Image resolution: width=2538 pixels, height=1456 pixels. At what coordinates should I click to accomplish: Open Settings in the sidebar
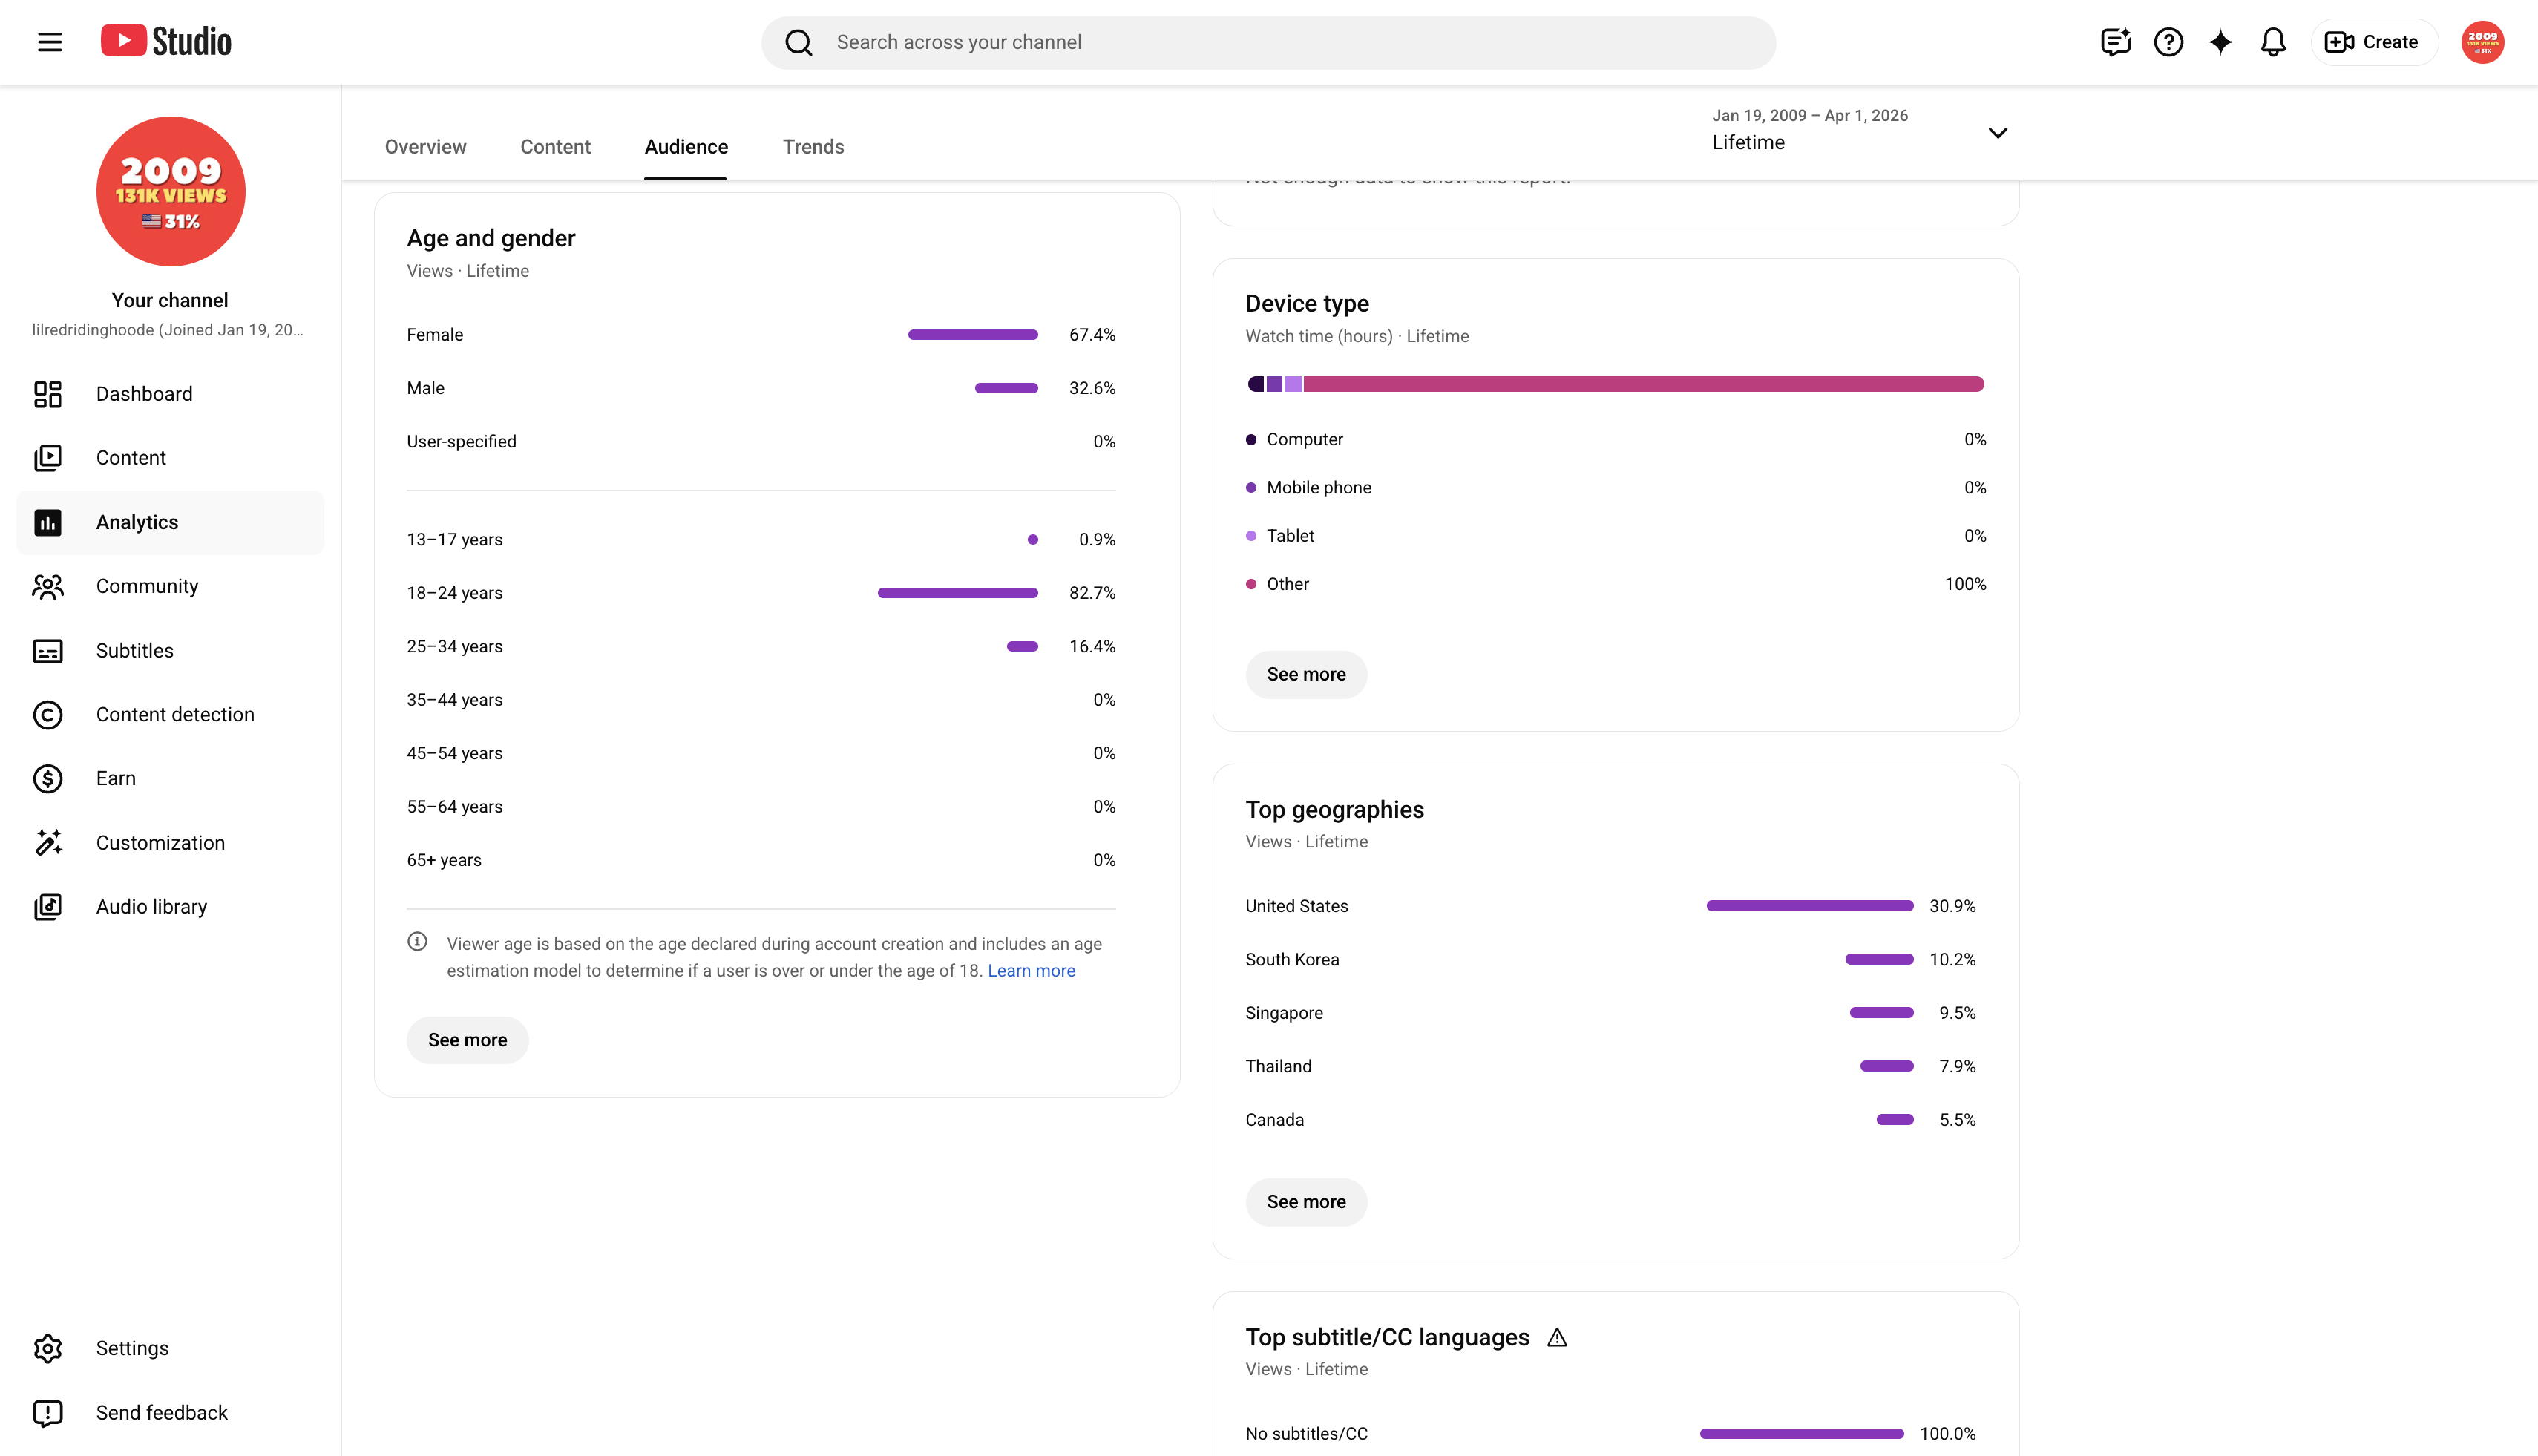click(170, 1348)
